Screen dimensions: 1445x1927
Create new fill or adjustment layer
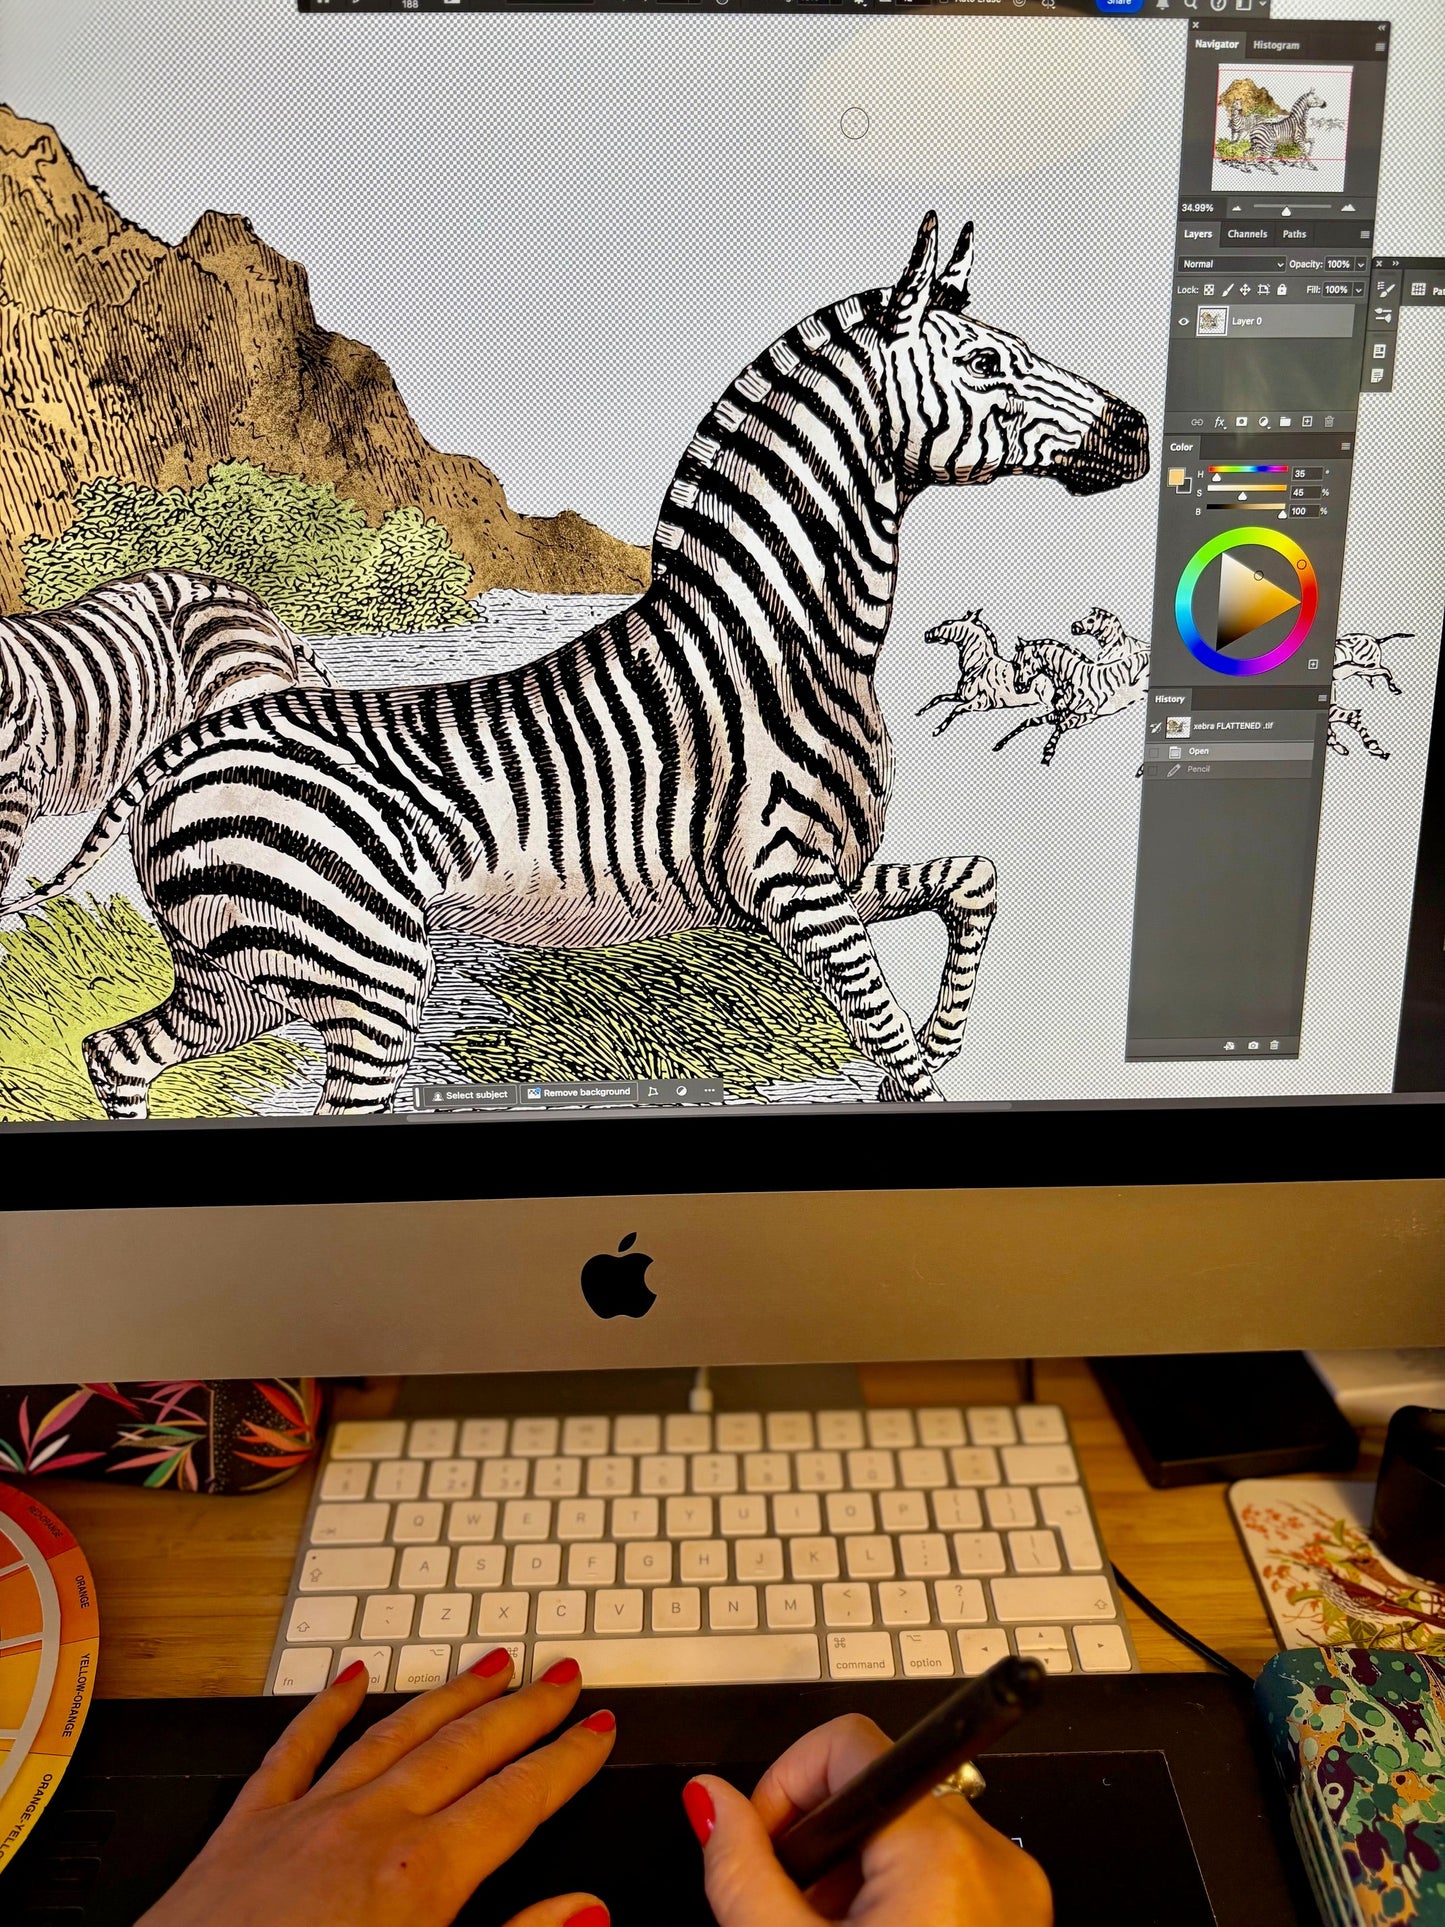1264,422
